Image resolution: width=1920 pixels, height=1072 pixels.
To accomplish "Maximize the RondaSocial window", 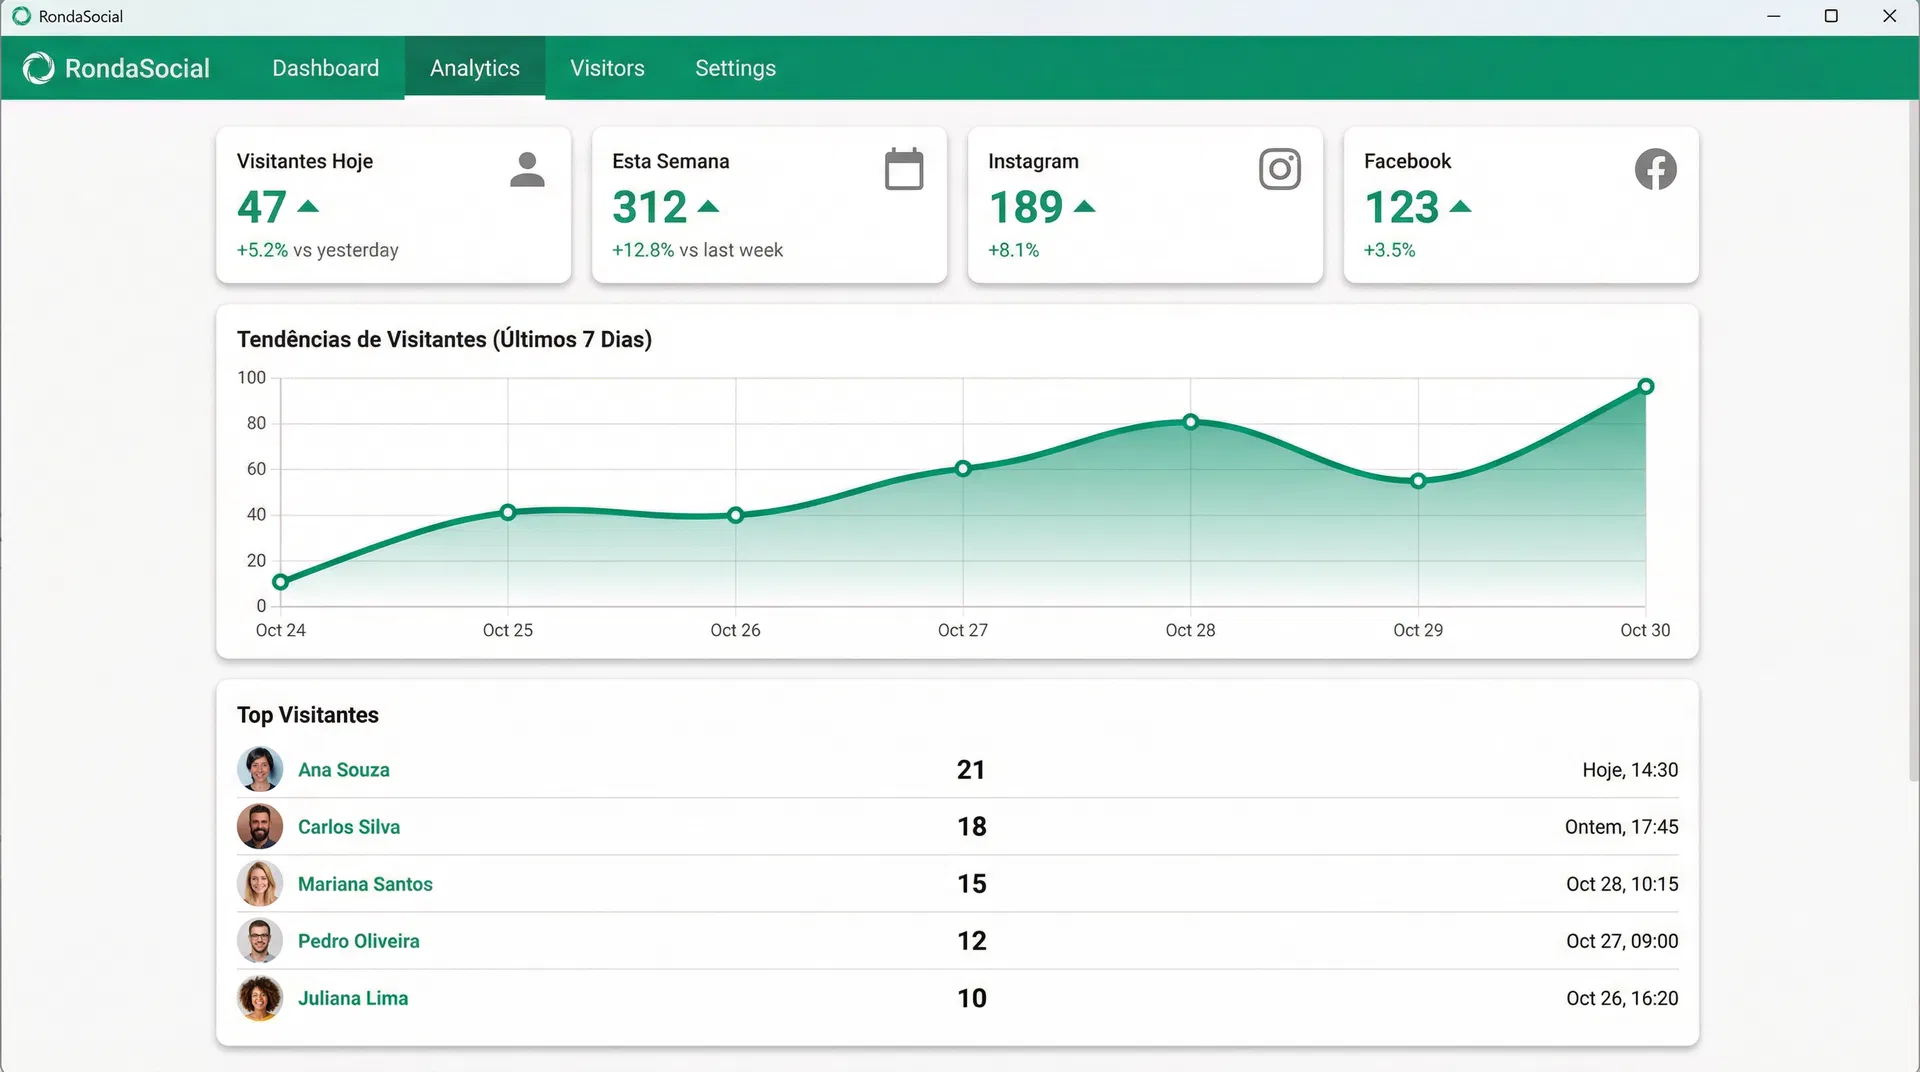I will [x=1831, y=16].
